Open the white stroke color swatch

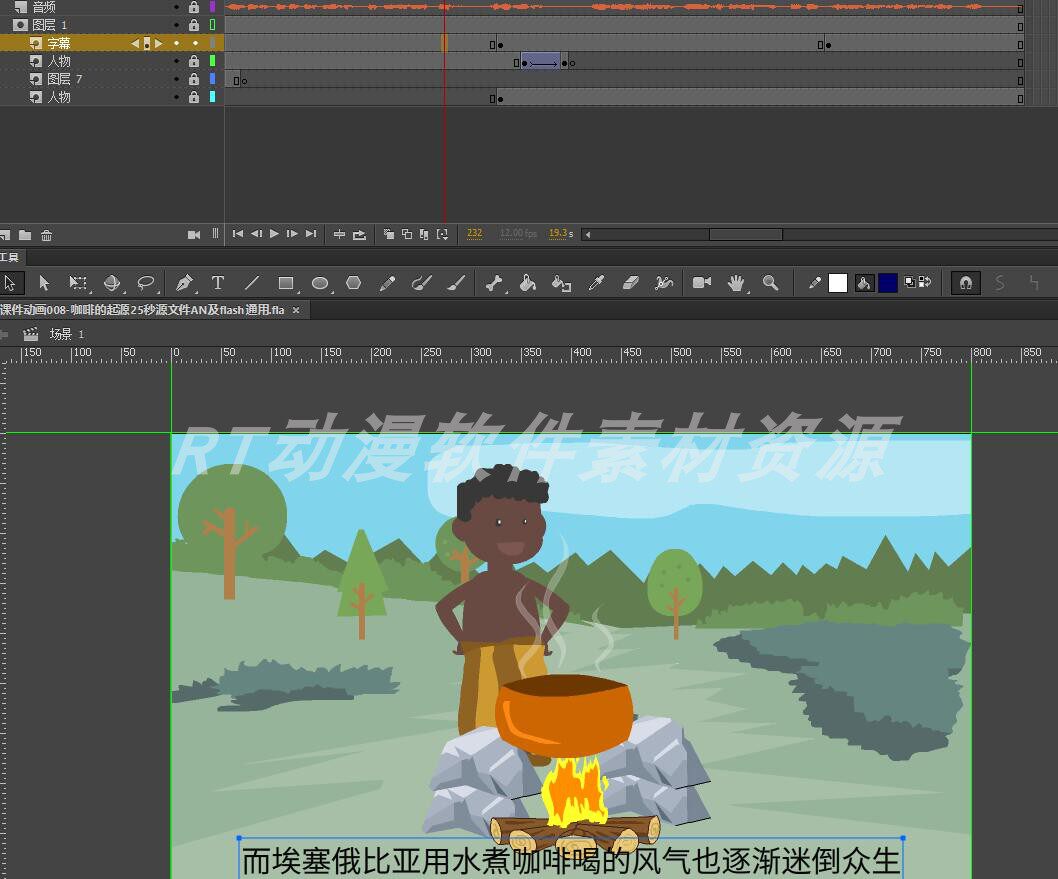837,283
